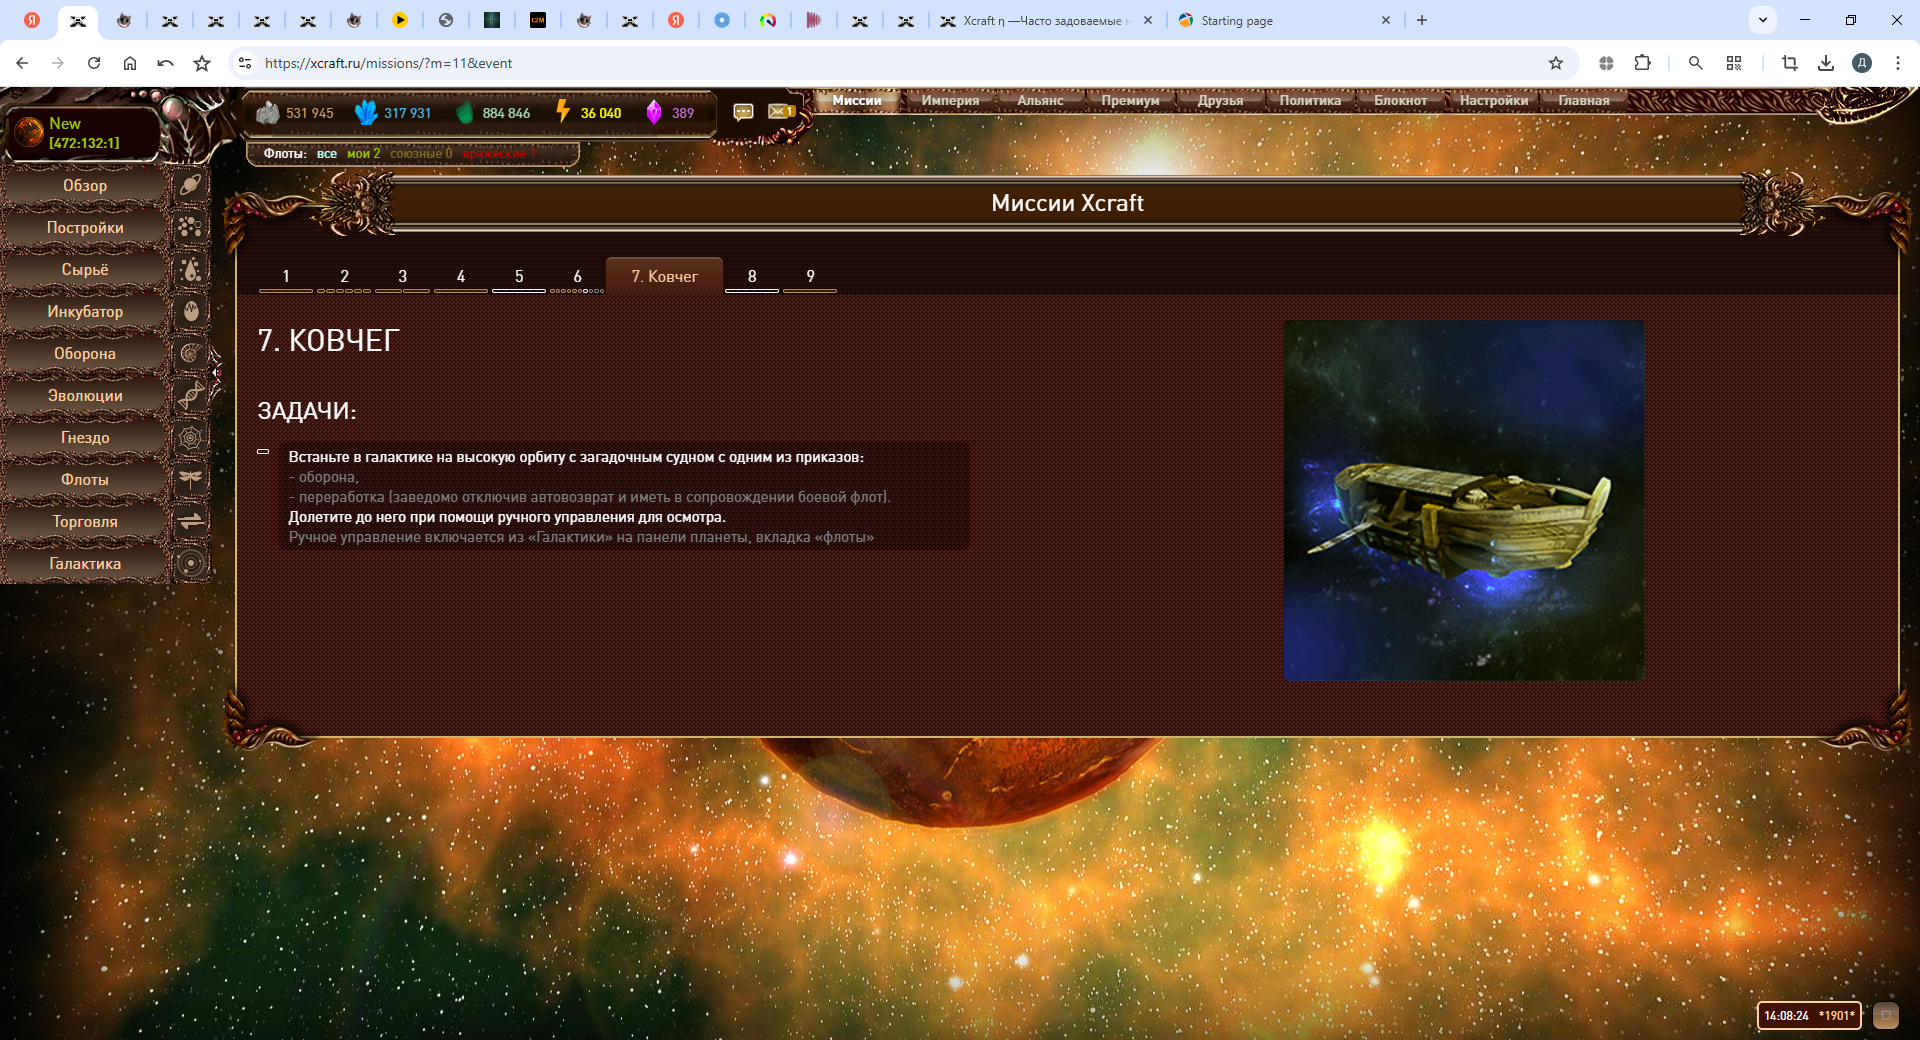1920x1040 pixels.
Task: Open the chat speech bubble icon
Action: point(743,112)
